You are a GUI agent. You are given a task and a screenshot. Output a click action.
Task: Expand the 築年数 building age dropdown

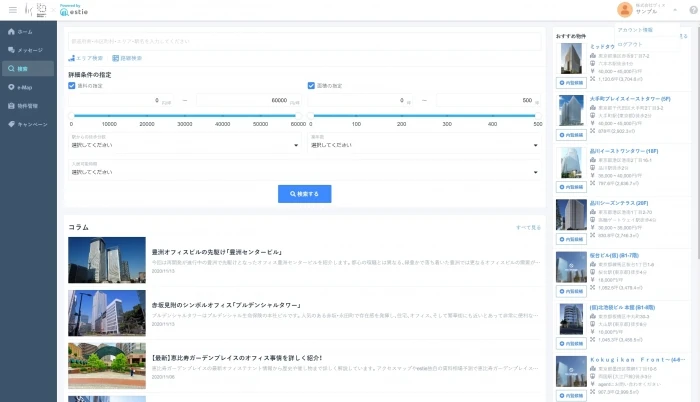point(424,144)
